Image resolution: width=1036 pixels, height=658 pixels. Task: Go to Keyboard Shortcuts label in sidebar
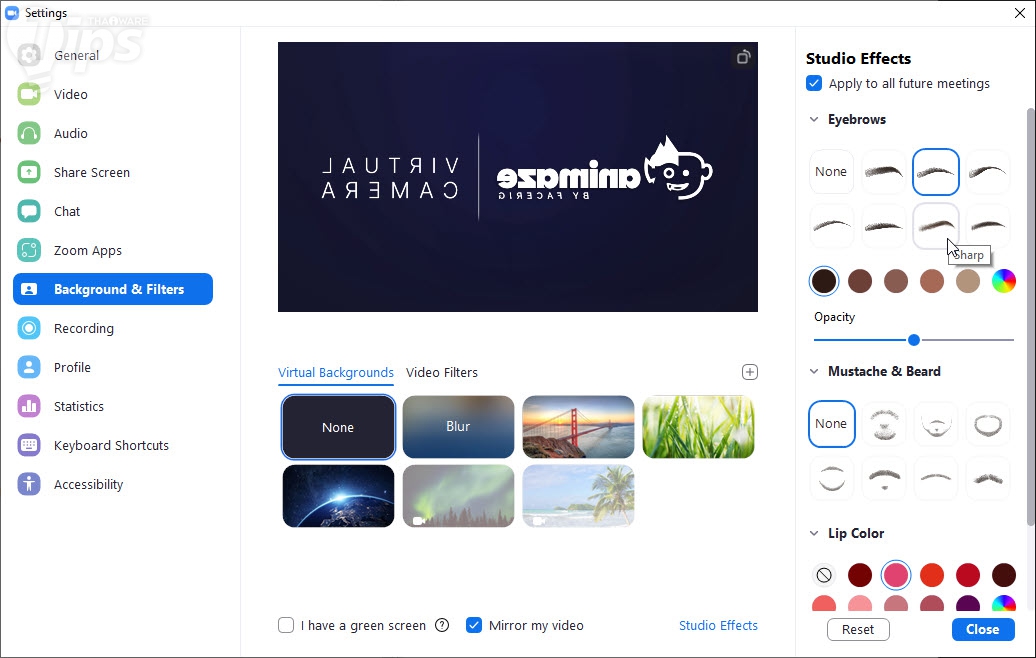pyautogui.click(x=111, y=445)
